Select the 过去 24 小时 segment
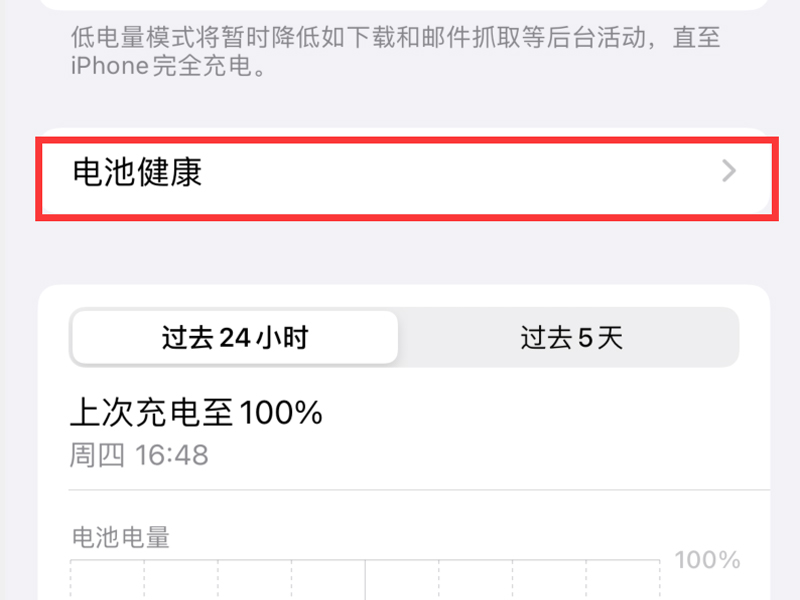 coord(235,337)
